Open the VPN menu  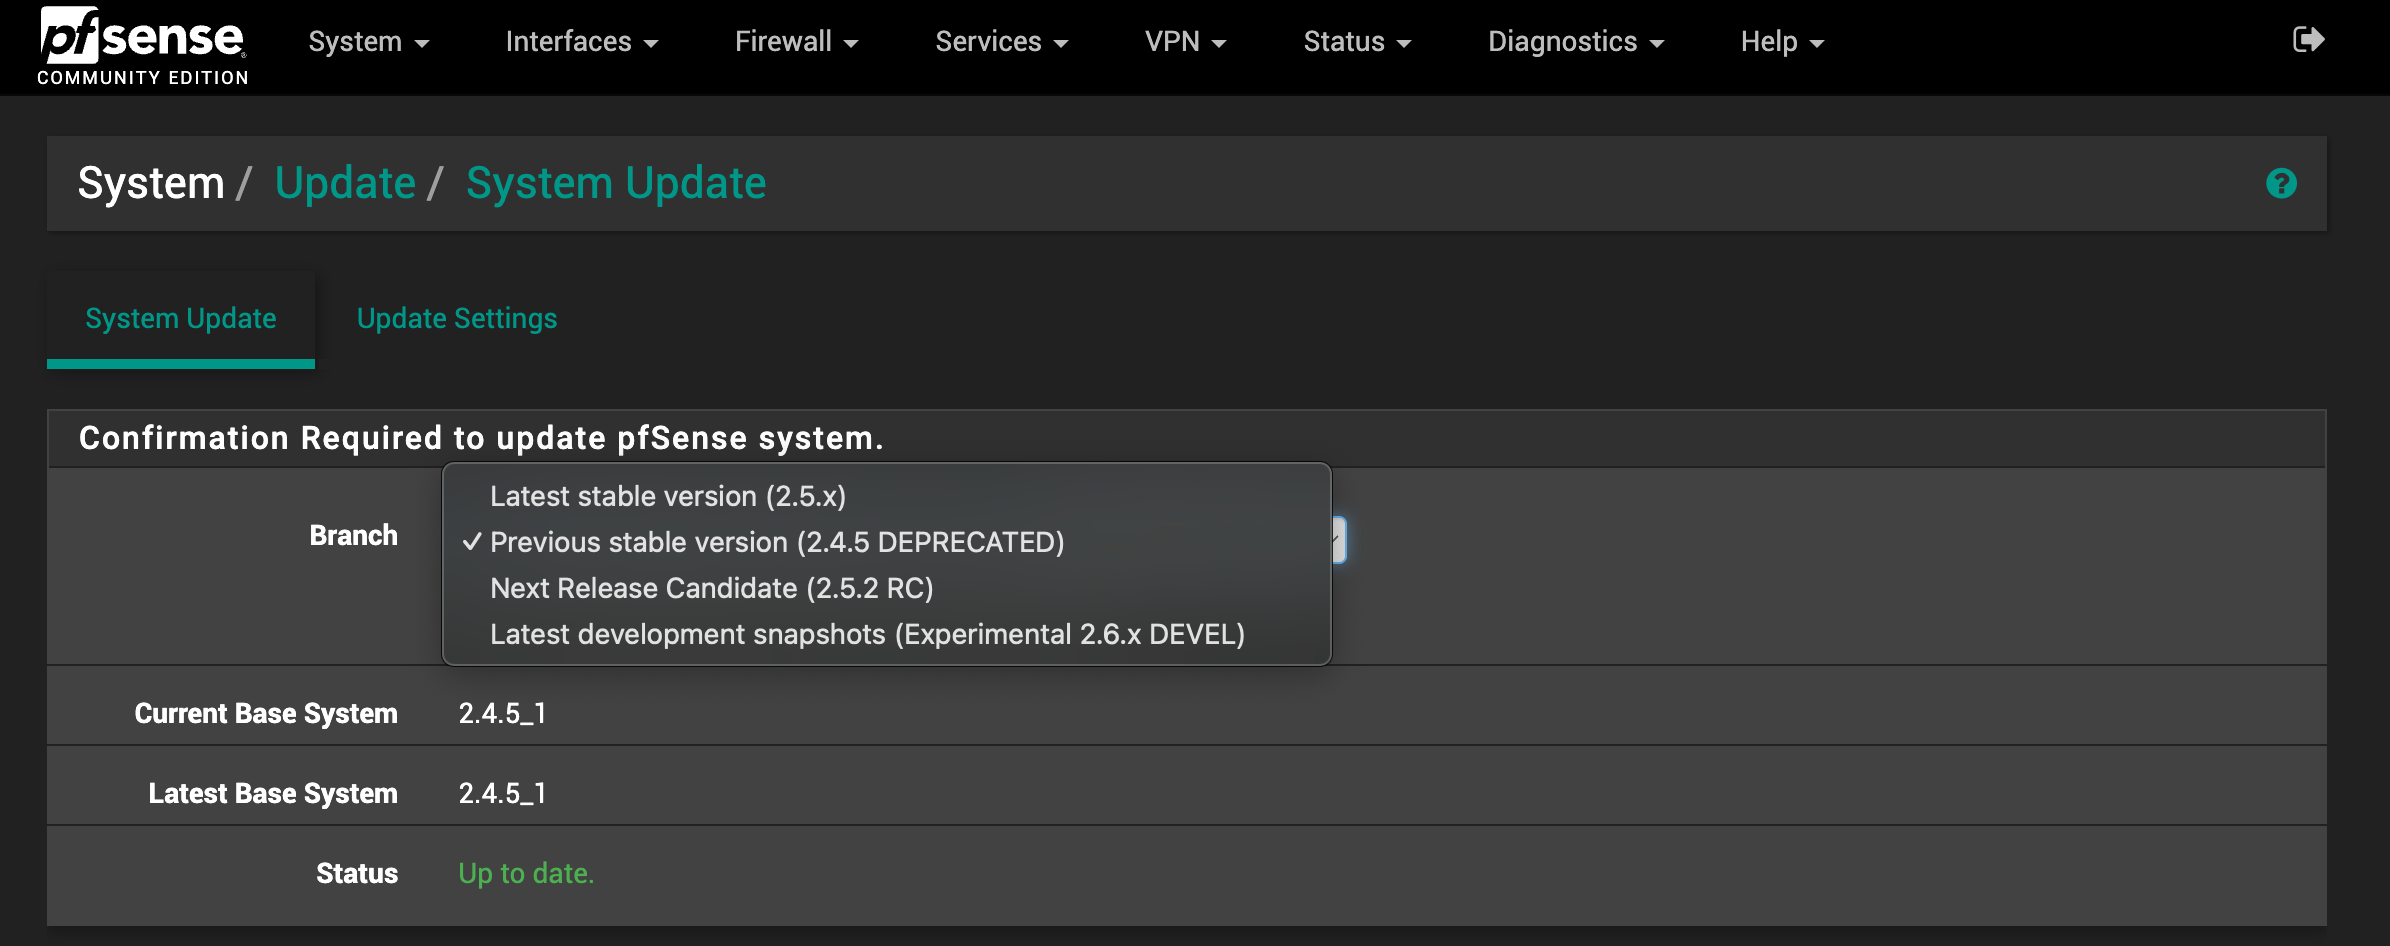coord(1185,42)
